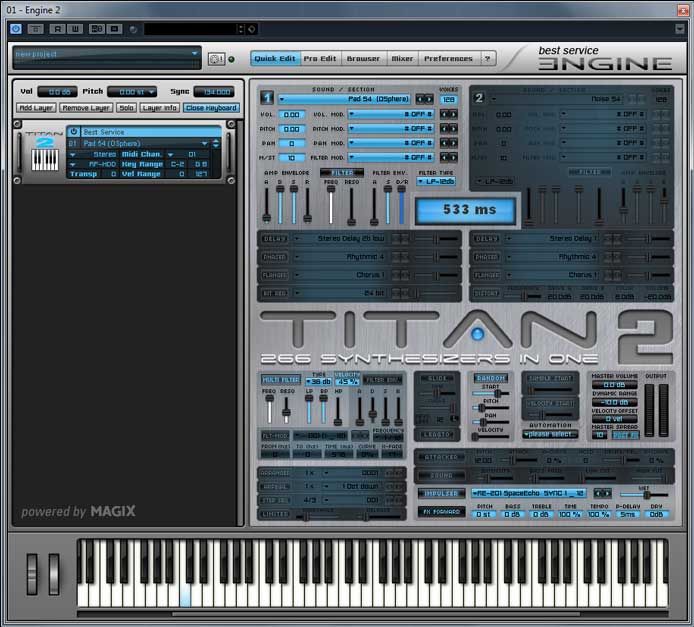
Task: Open the ? help tab
Action: click(x=487, y=58)
